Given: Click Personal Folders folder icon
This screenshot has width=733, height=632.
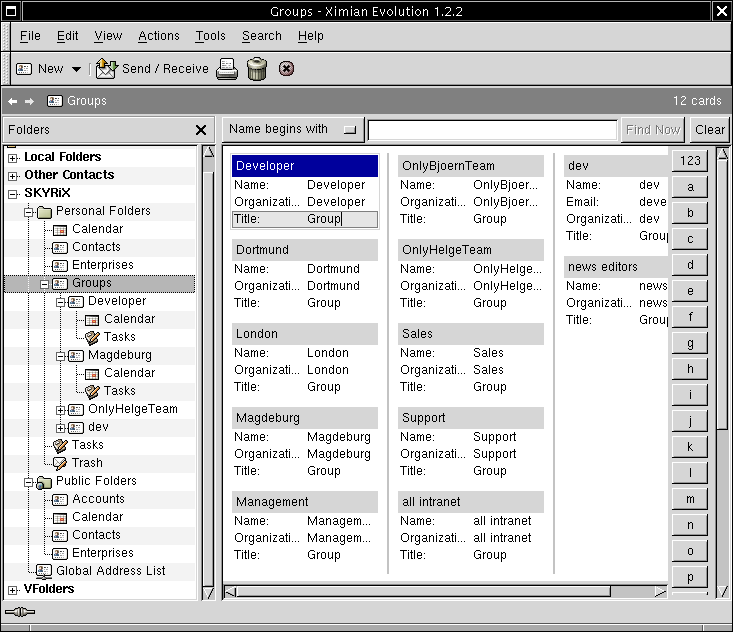Looking at the screenshot, I should (44, 212).
